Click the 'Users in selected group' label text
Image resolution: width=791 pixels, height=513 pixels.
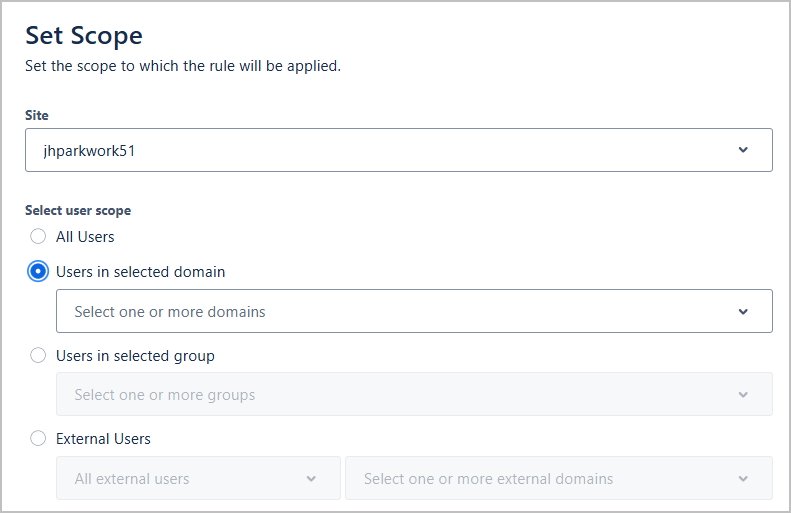tap(135, 356)
